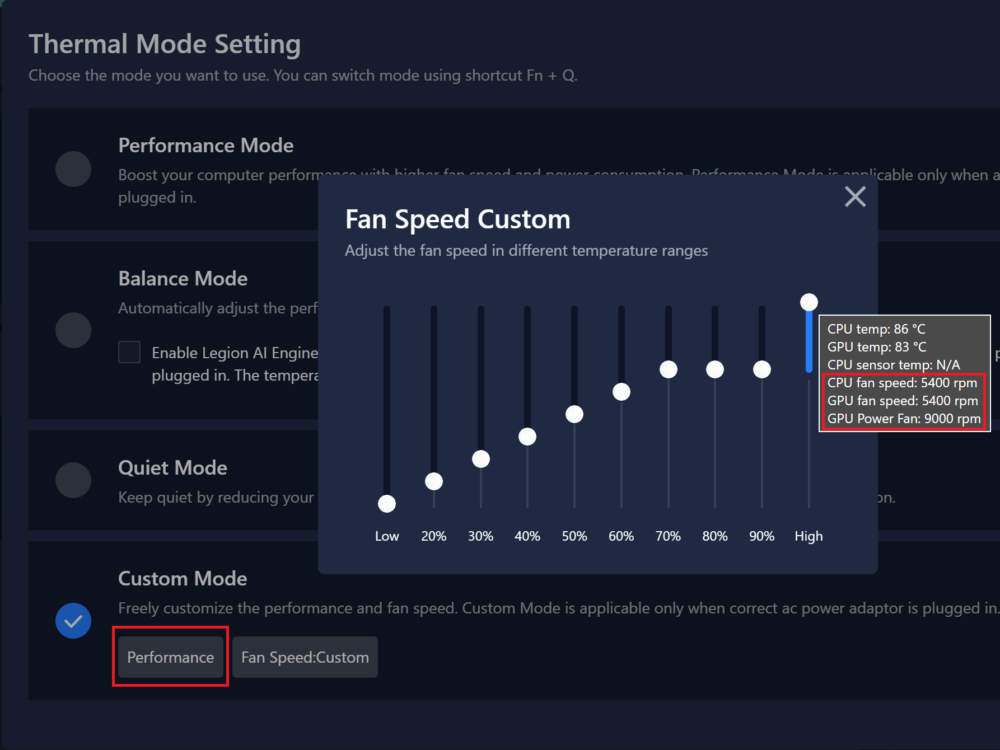
Task: Click the 40% fan speed slider handle
Action: click(x=527, y=436)
